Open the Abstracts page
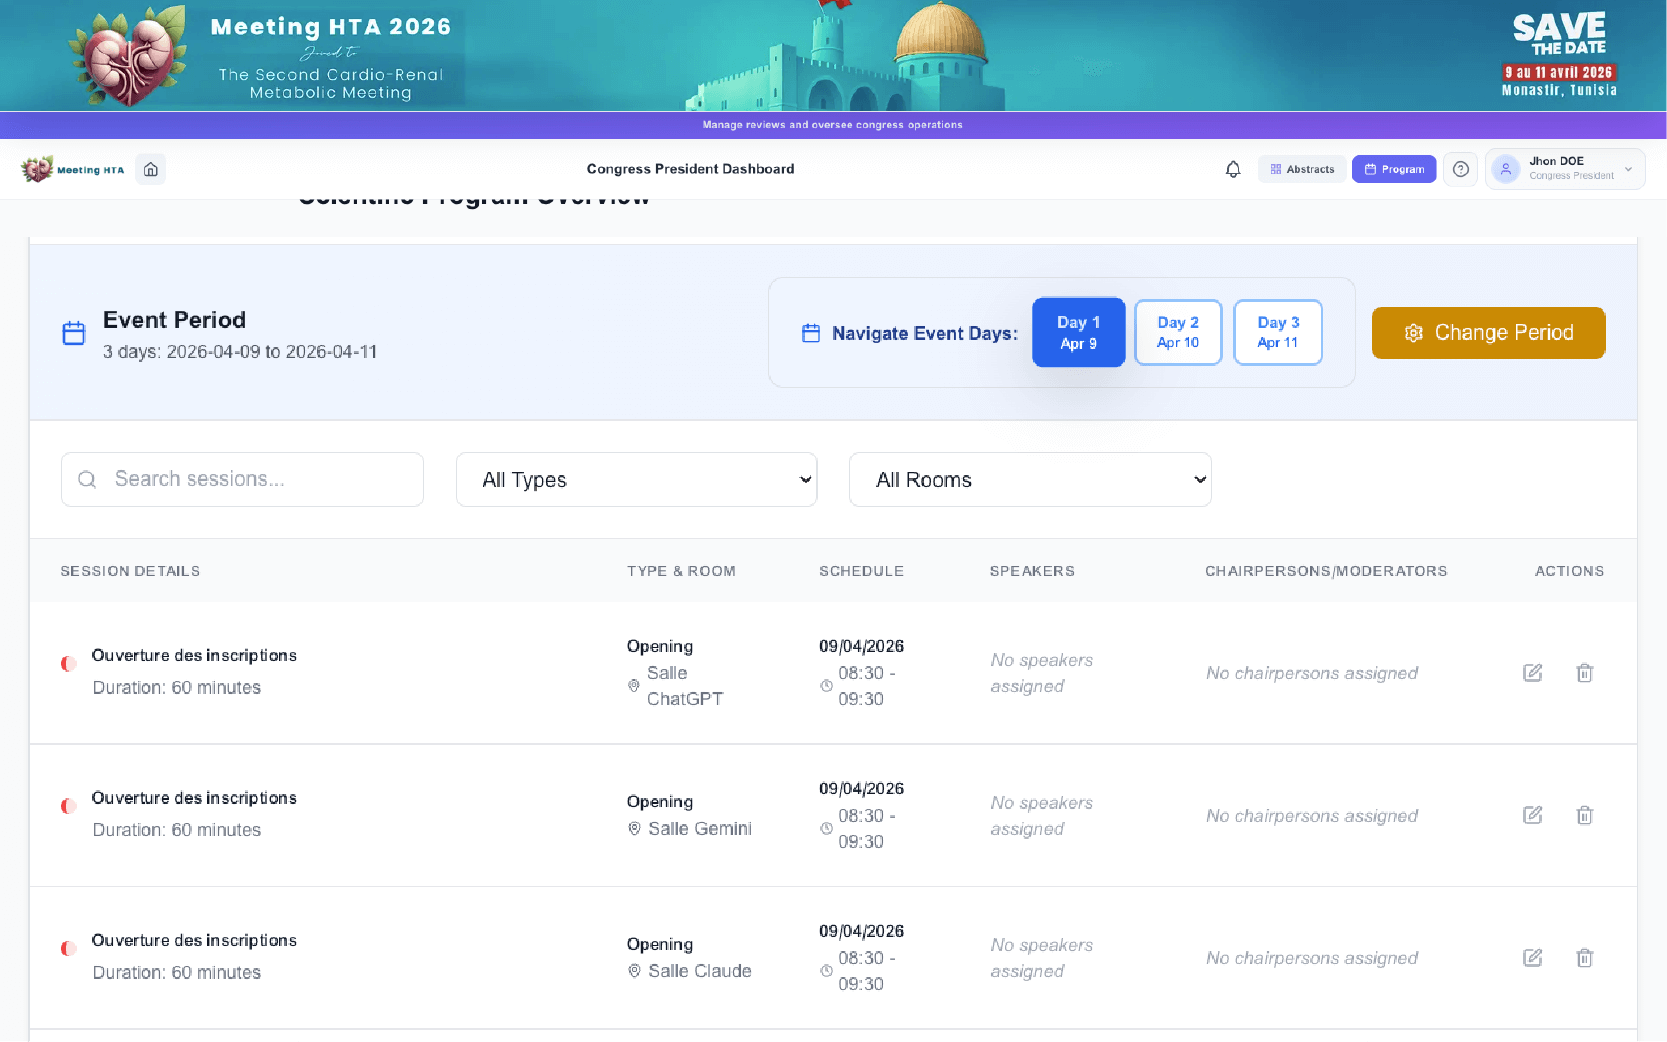This screenshot has width=1667, height=1042. click(x=1302, y=169)
